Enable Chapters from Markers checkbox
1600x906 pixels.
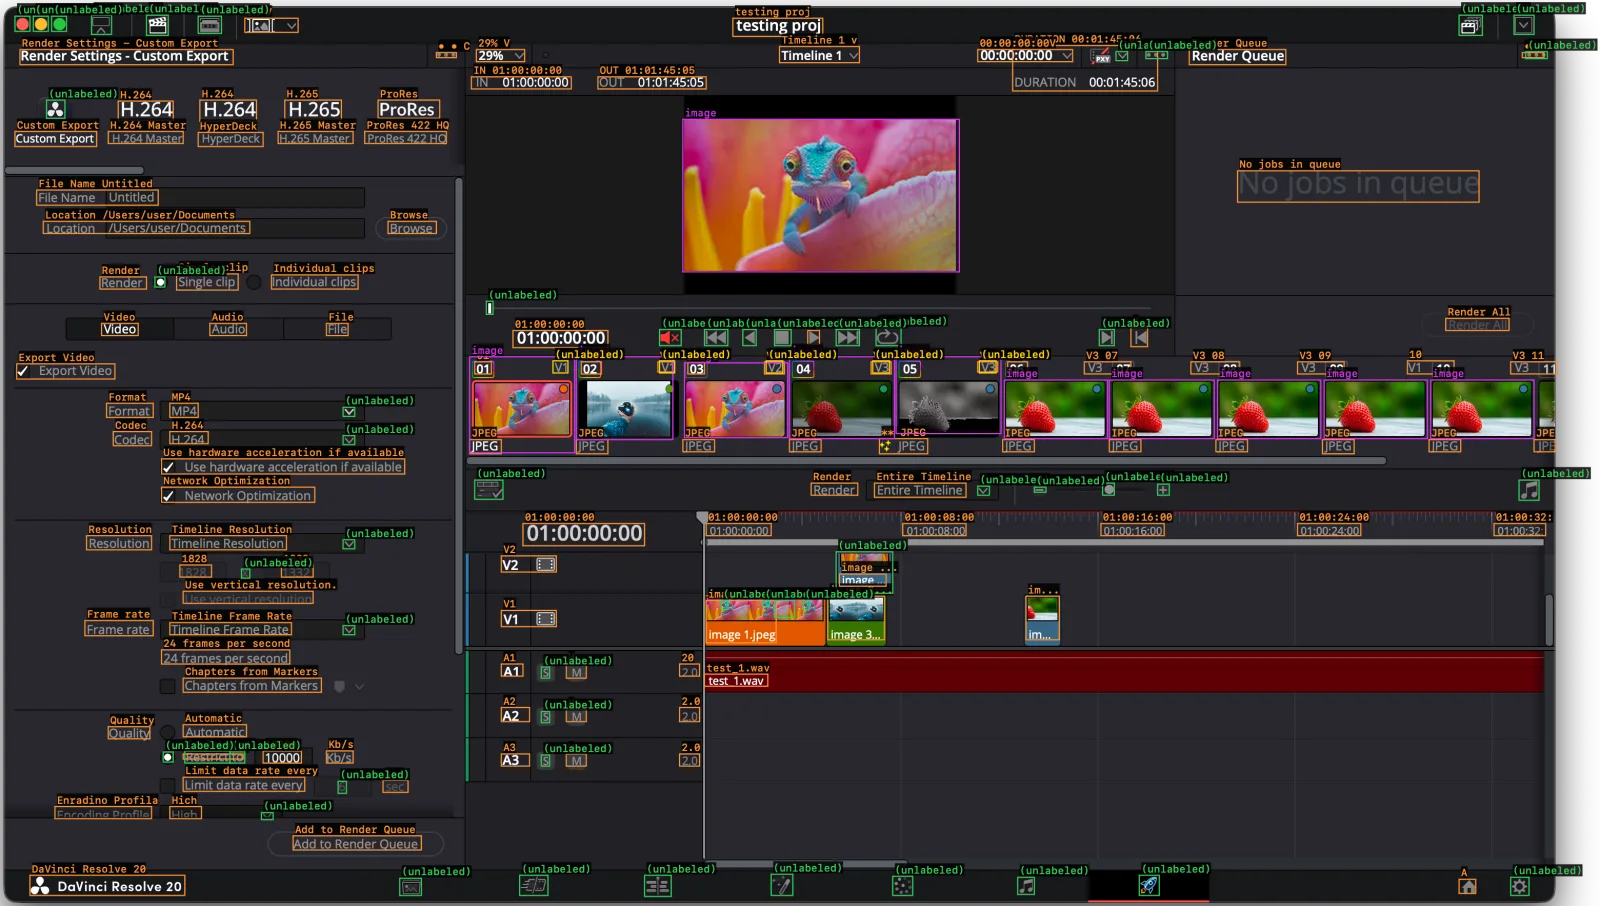[168, 686]
